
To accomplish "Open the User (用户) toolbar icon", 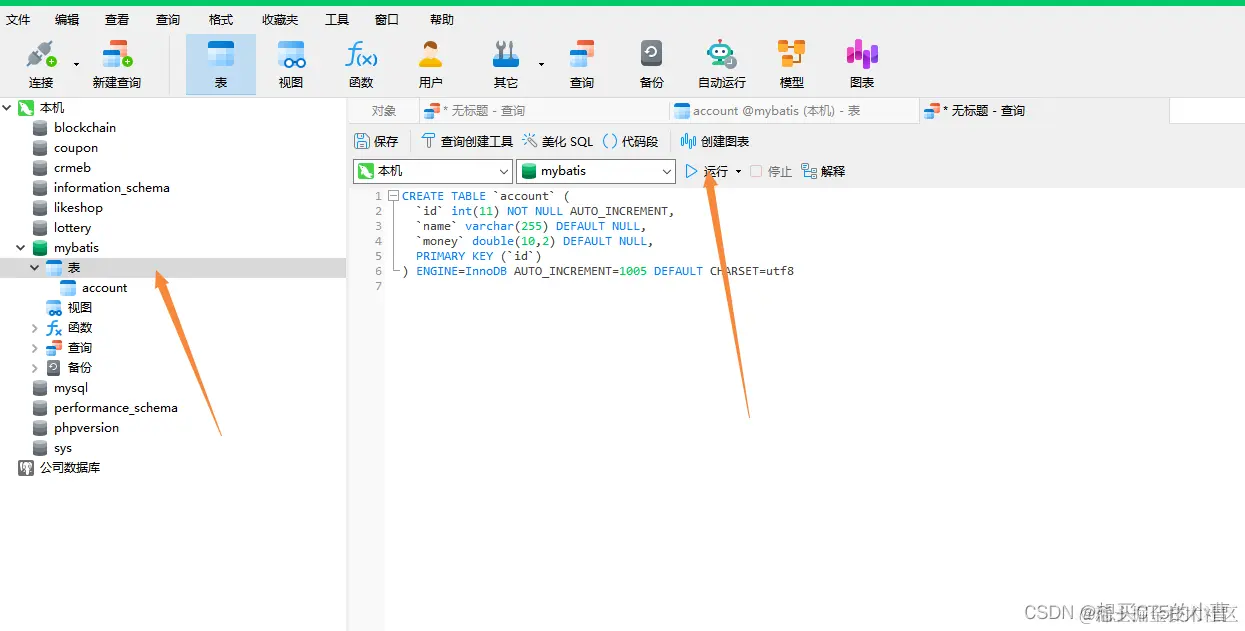I will [x=431, y=64].
